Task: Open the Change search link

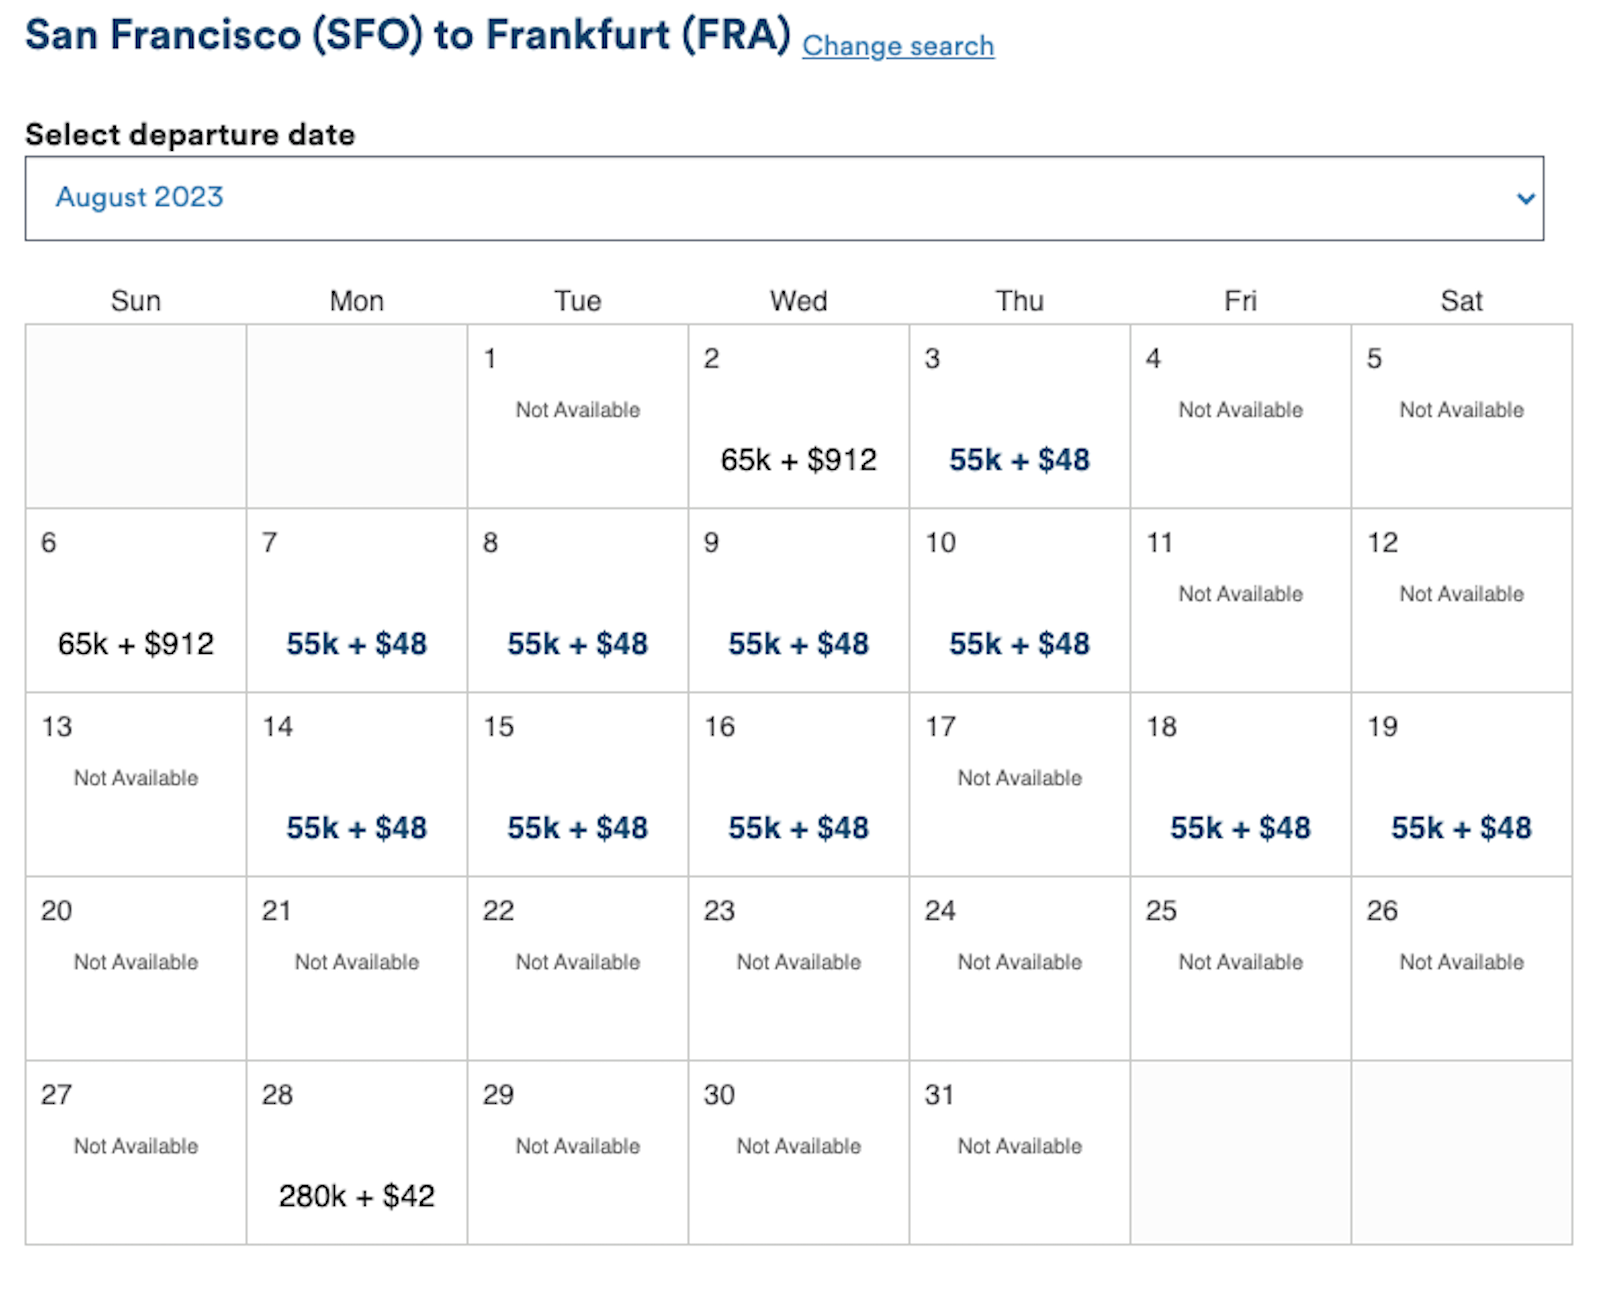Action: (897, 46)
